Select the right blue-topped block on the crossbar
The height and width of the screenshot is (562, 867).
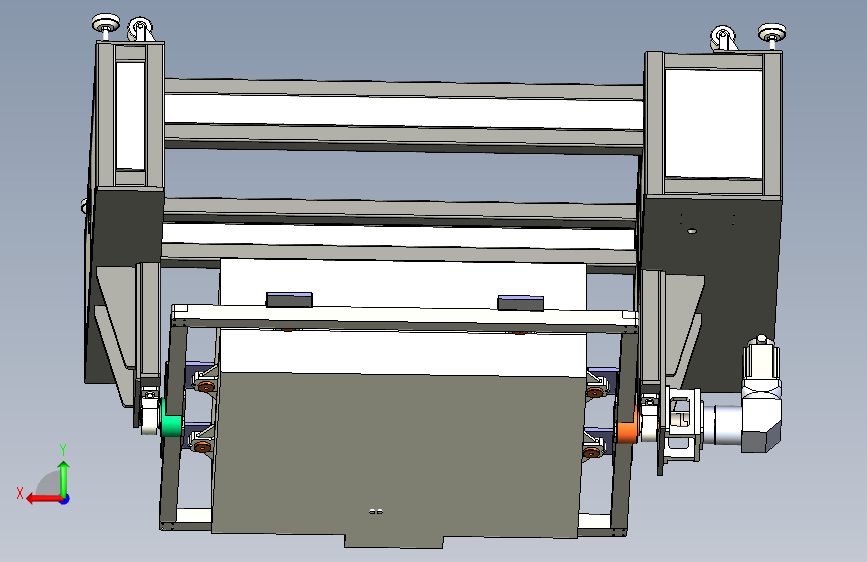tap(520, 303)
